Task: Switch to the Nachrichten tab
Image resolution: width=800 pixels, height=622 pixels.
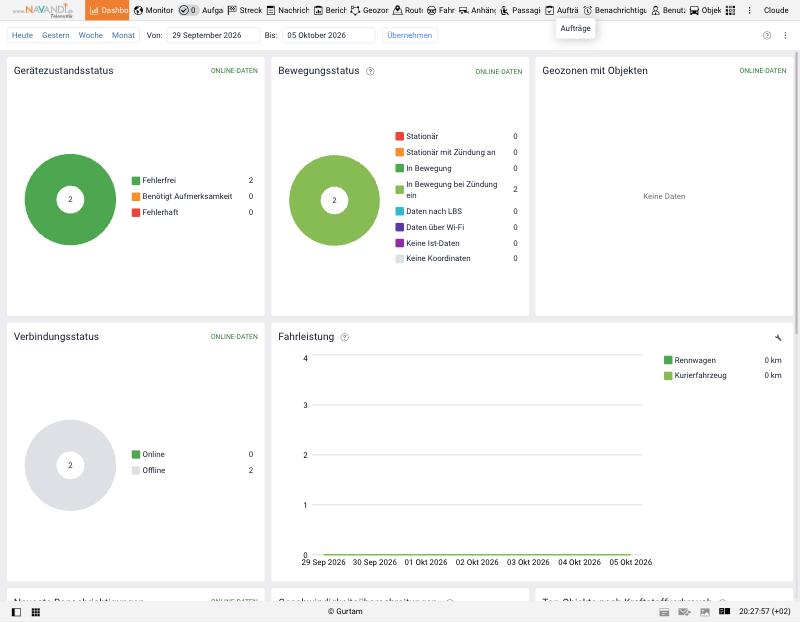Action: click(x=288, y=10)
